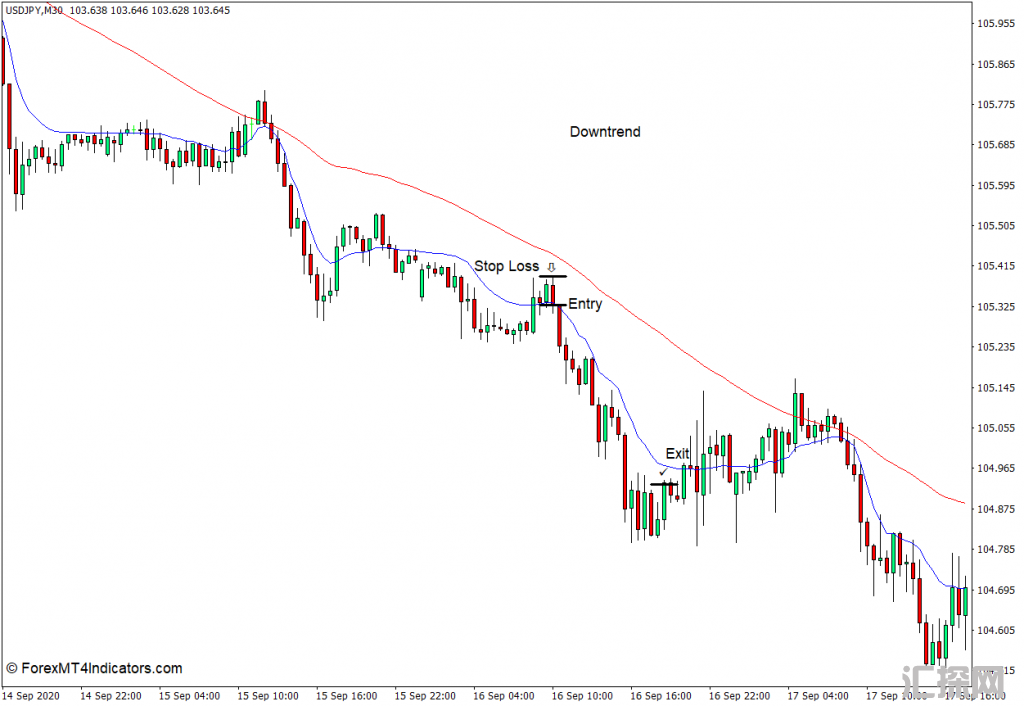Select the black horizontal Exit level line
The width and height of the screenshot is (1024, 706).
pos(664,484)
